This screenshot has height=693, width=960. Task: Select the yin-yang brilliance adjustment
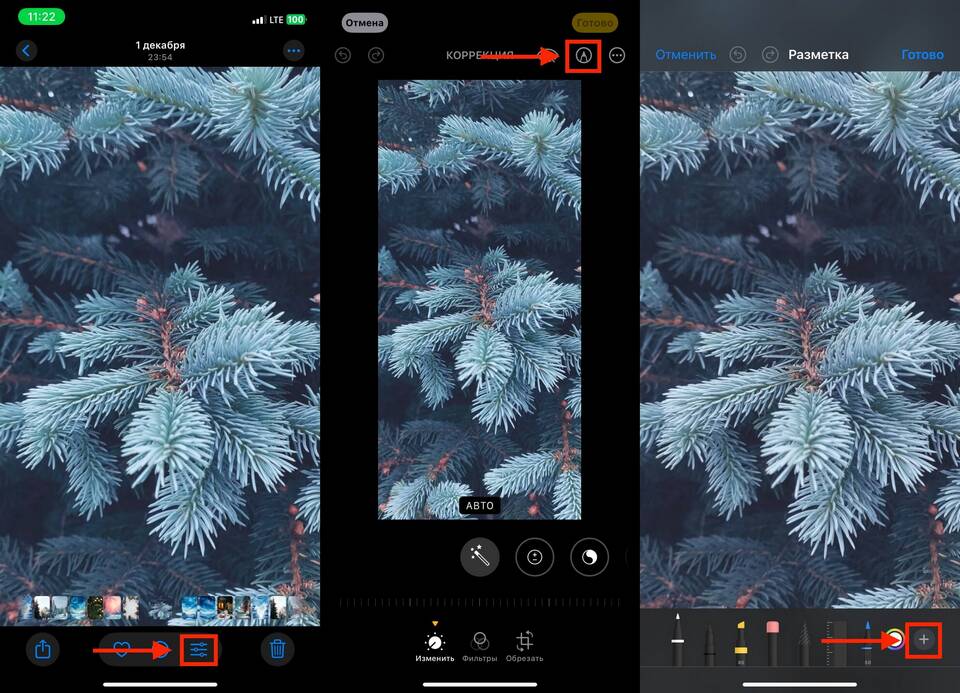[x=589, y=557]
